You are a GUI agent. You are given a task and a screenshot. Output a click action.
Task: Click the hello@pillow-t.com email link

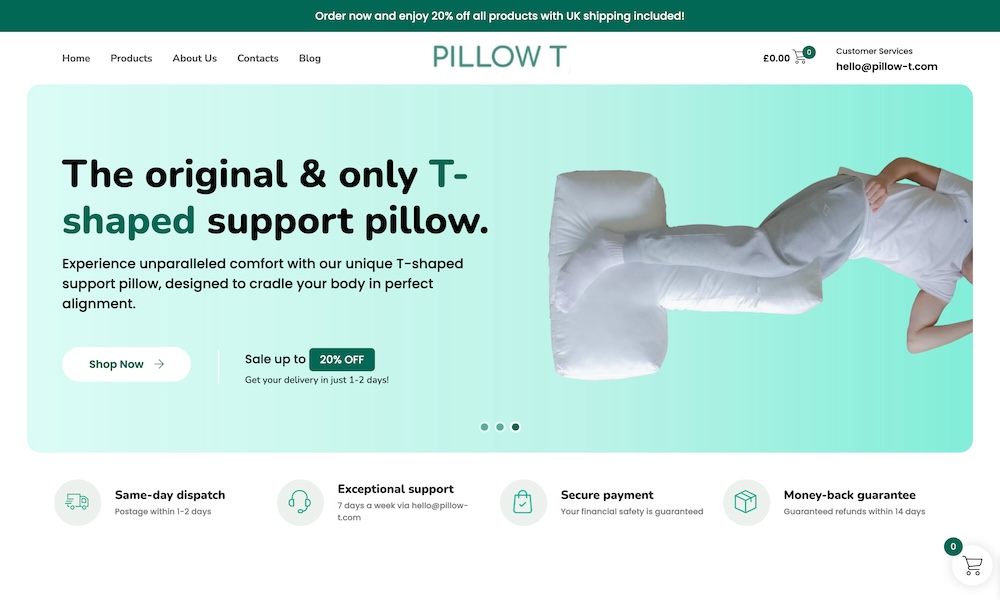(886, 66)
